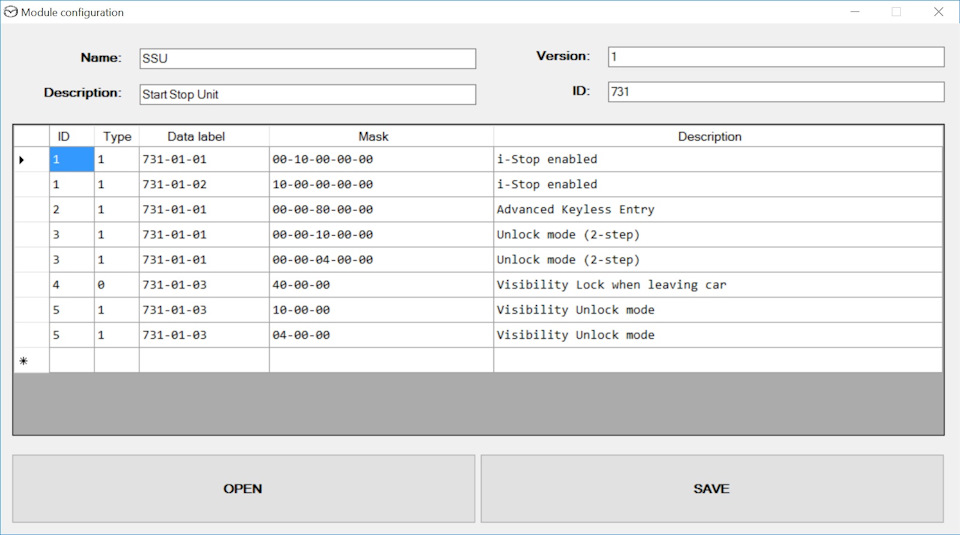Click mask cell 00-10-00-00-00
Viewport: 960px width, 535px height.
click(381, 159)
